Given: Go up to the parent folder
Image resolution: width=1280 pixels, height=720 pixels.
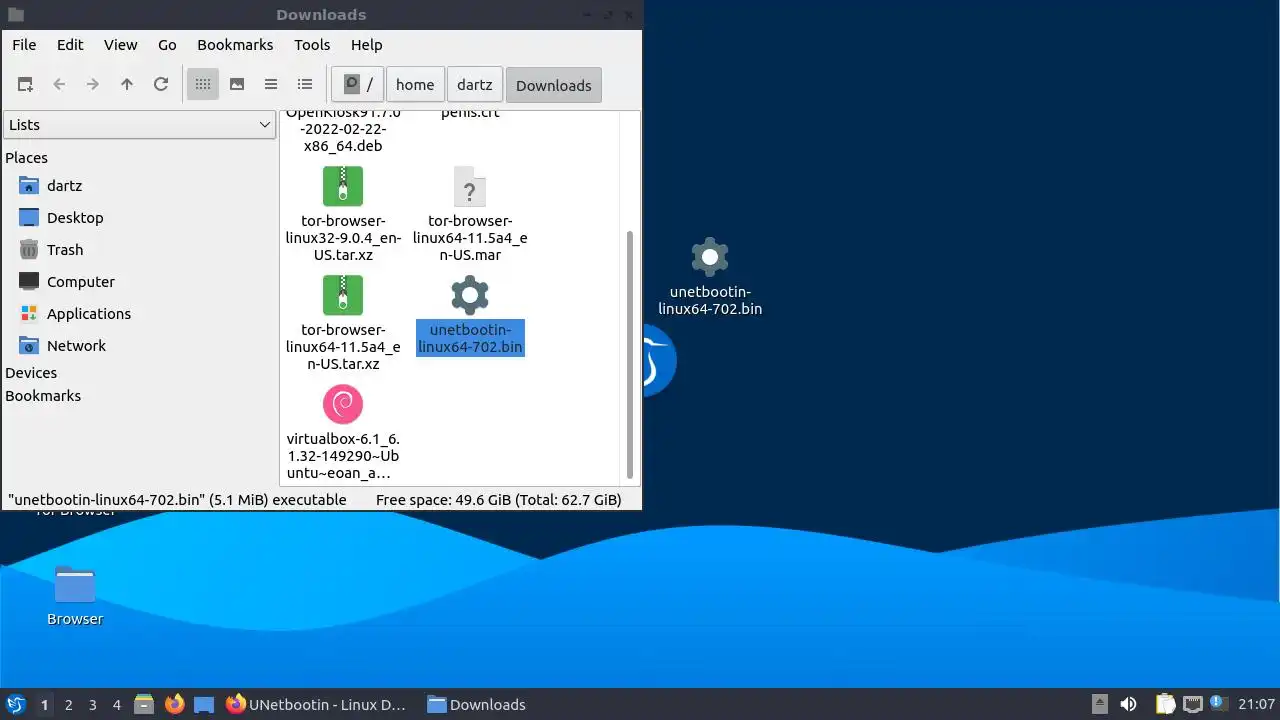Looking at the screenshot, I should tap(127, 85).
